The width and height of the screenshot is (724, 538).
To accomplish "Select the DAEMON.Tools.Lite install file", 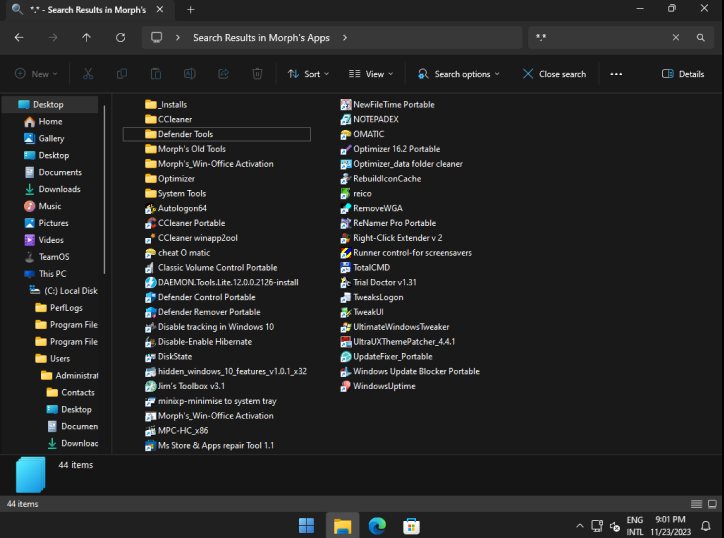I will (222, 282).
